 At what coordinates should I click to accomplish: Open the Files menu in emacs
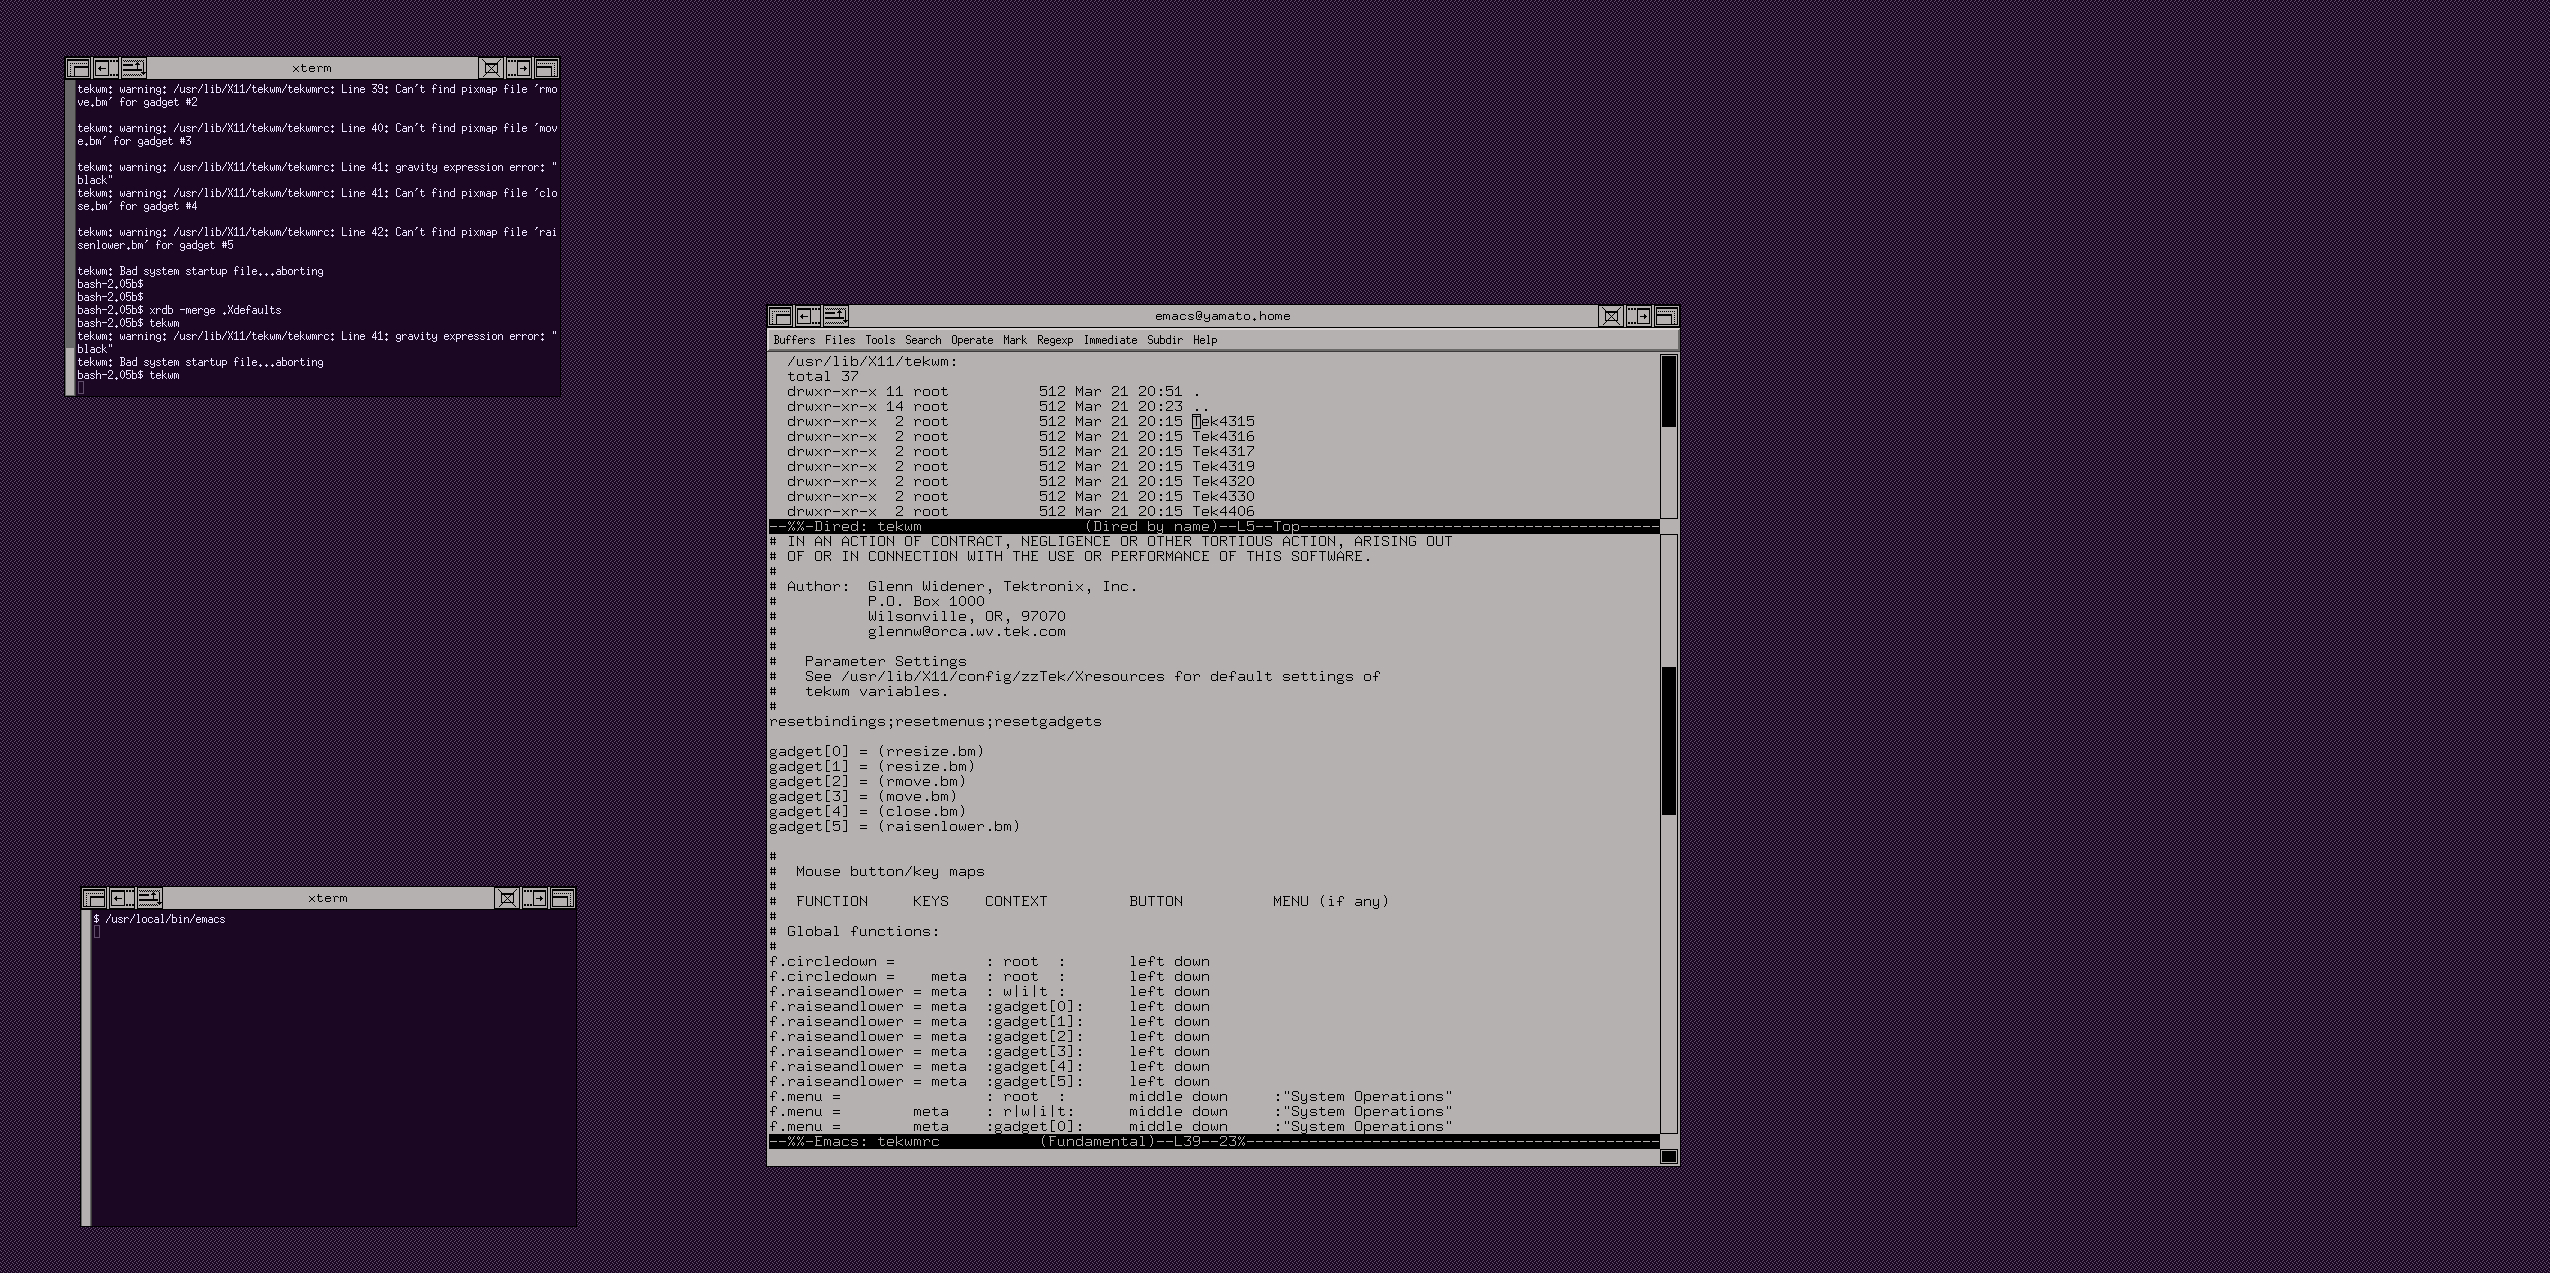point(840,340)
